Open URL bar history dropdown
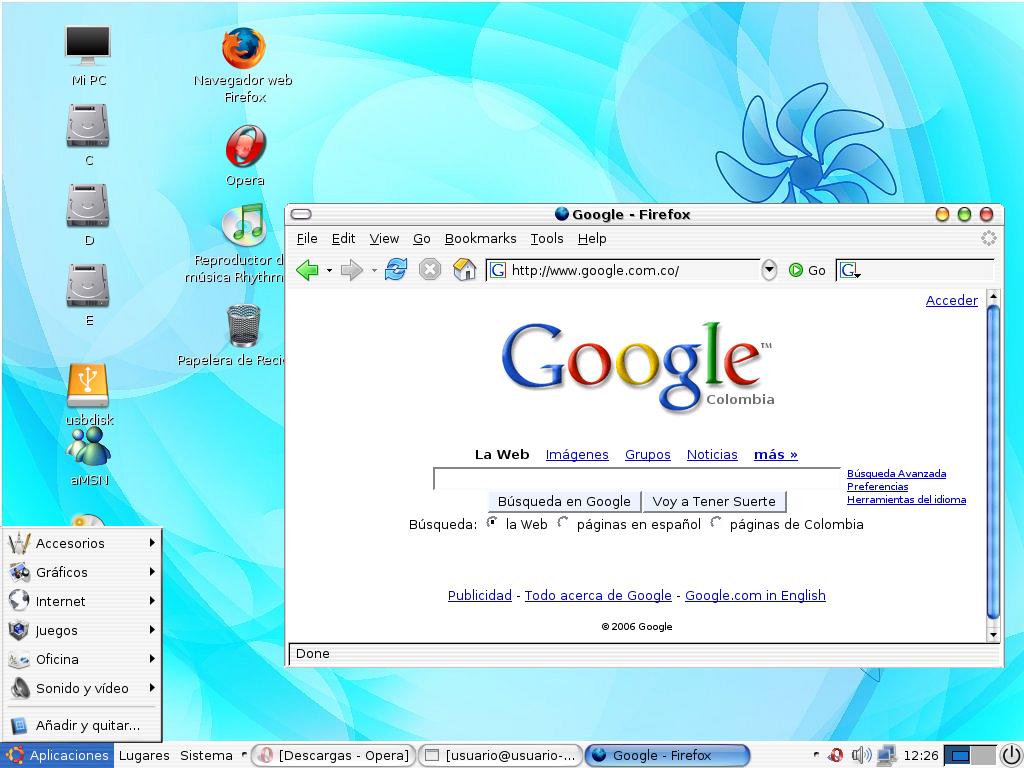This screenshot has height=768, width=1024. pyautogui.click(x=769, y=270)
